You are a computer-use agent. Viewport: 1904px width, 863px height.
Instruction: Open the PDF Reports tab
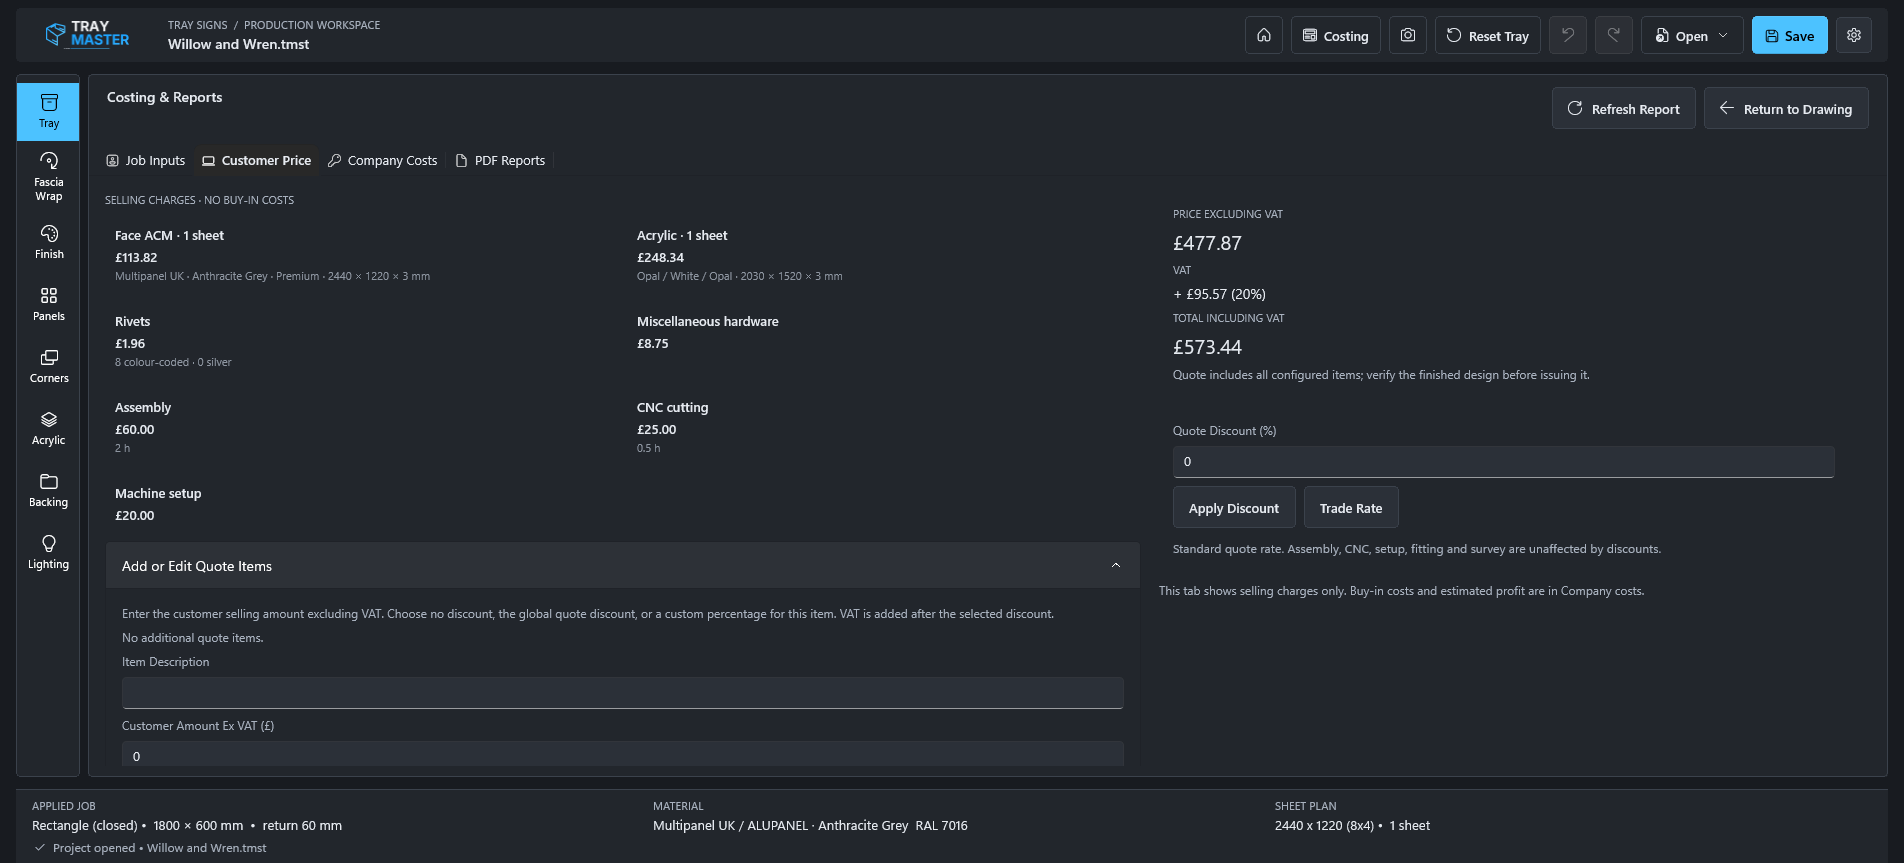pos(500,160)
